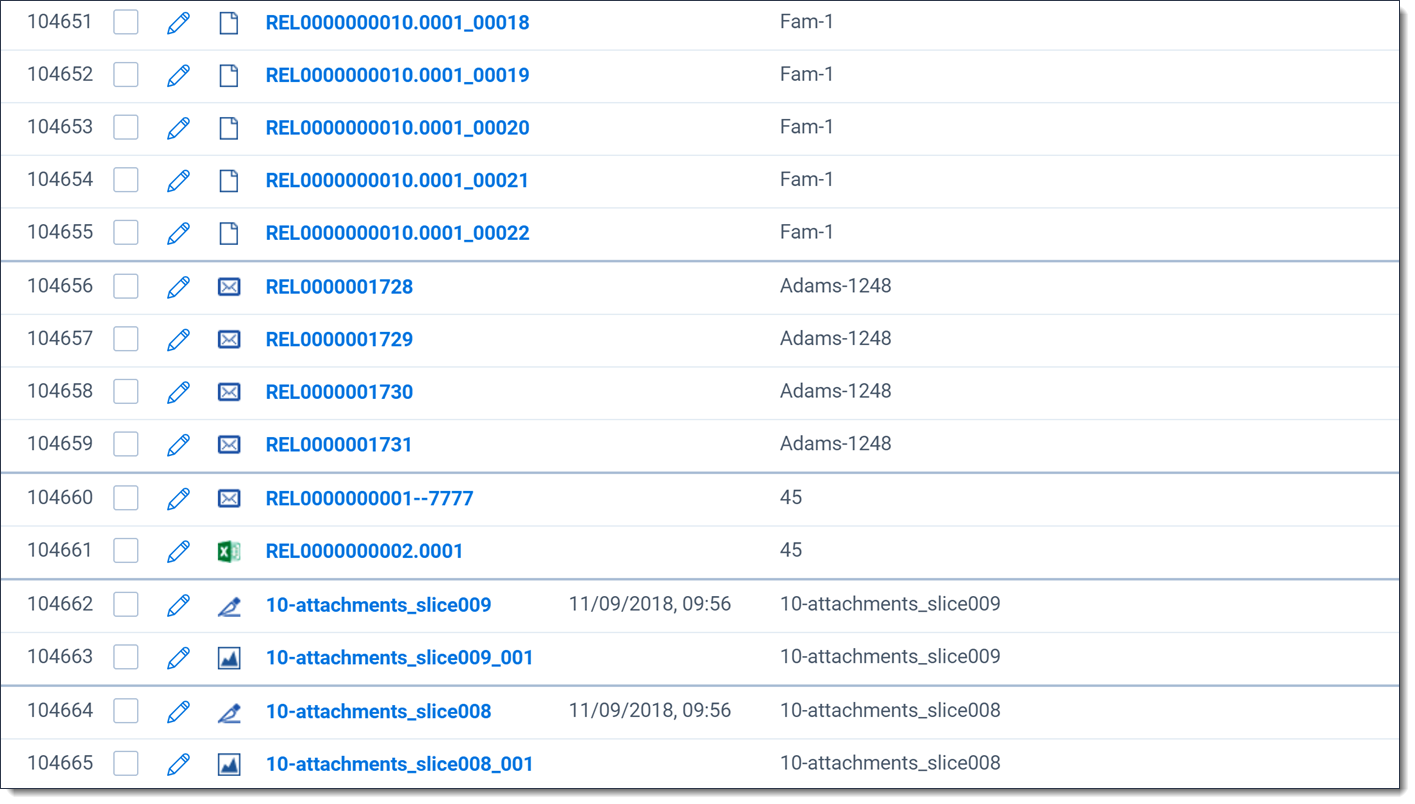The height and width of the screenshot is (804, 1415).
Task: Open the 10-attachments_slice008 link
Action: tap(378, 711)
